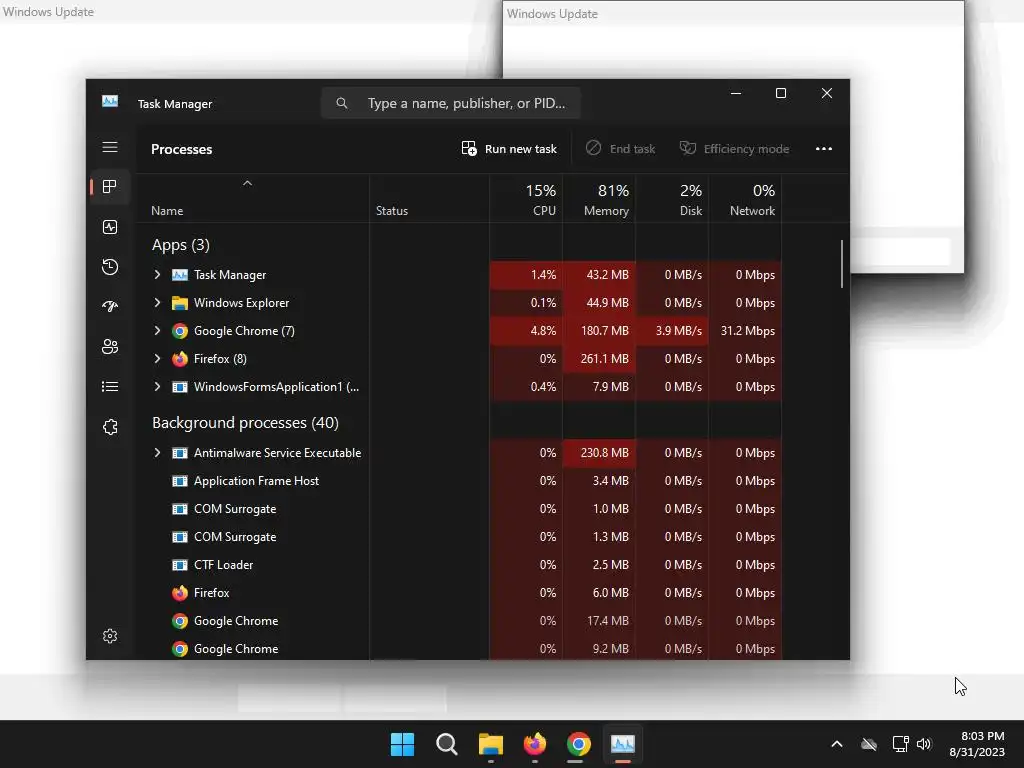Sort processes by Memory column header

pyautogui.click(x=599, y=199)
